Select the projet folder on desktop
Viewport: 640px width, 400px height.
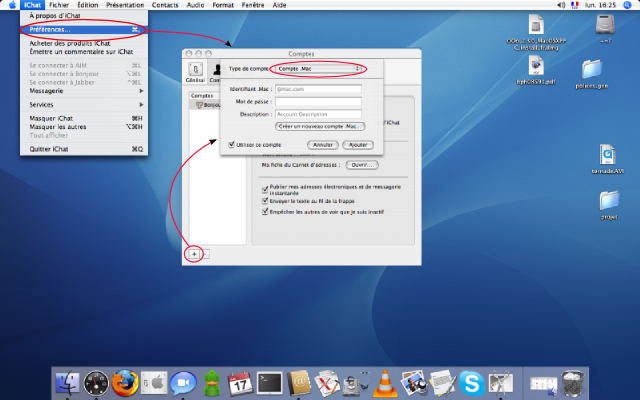pos(609,205)
